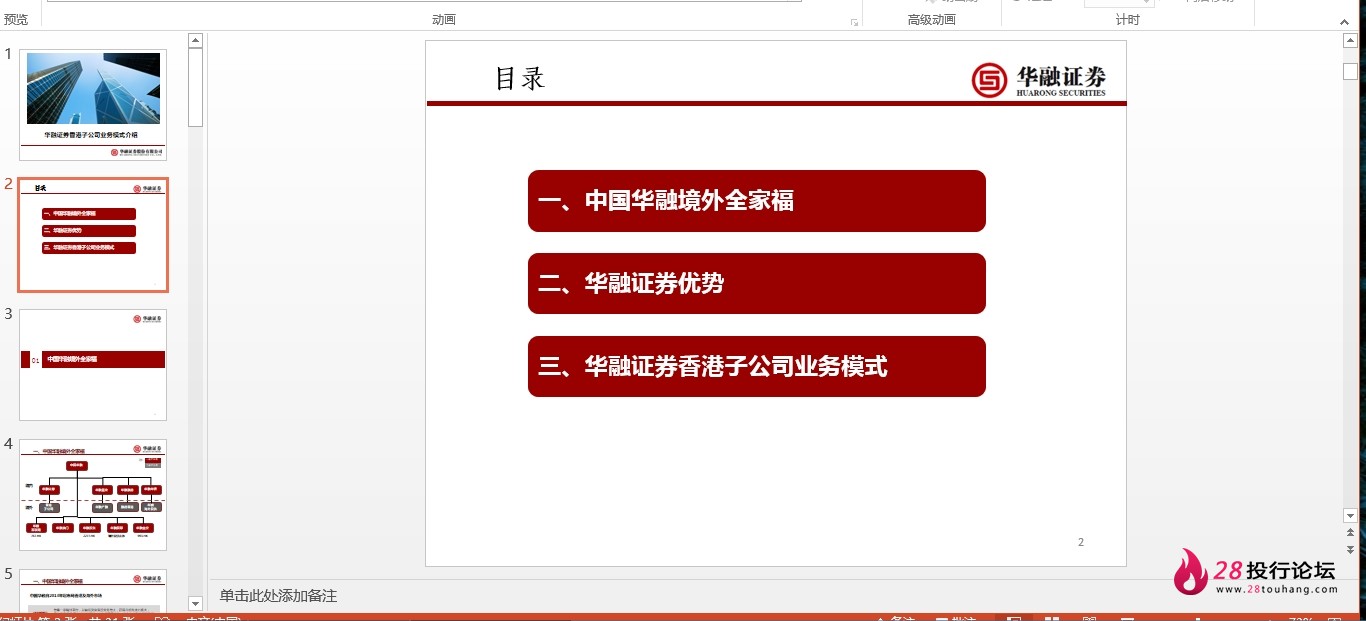1366x621 pixels.
Task: Click the 华融证券 logo on the slide
Action: pos(1039,80)
